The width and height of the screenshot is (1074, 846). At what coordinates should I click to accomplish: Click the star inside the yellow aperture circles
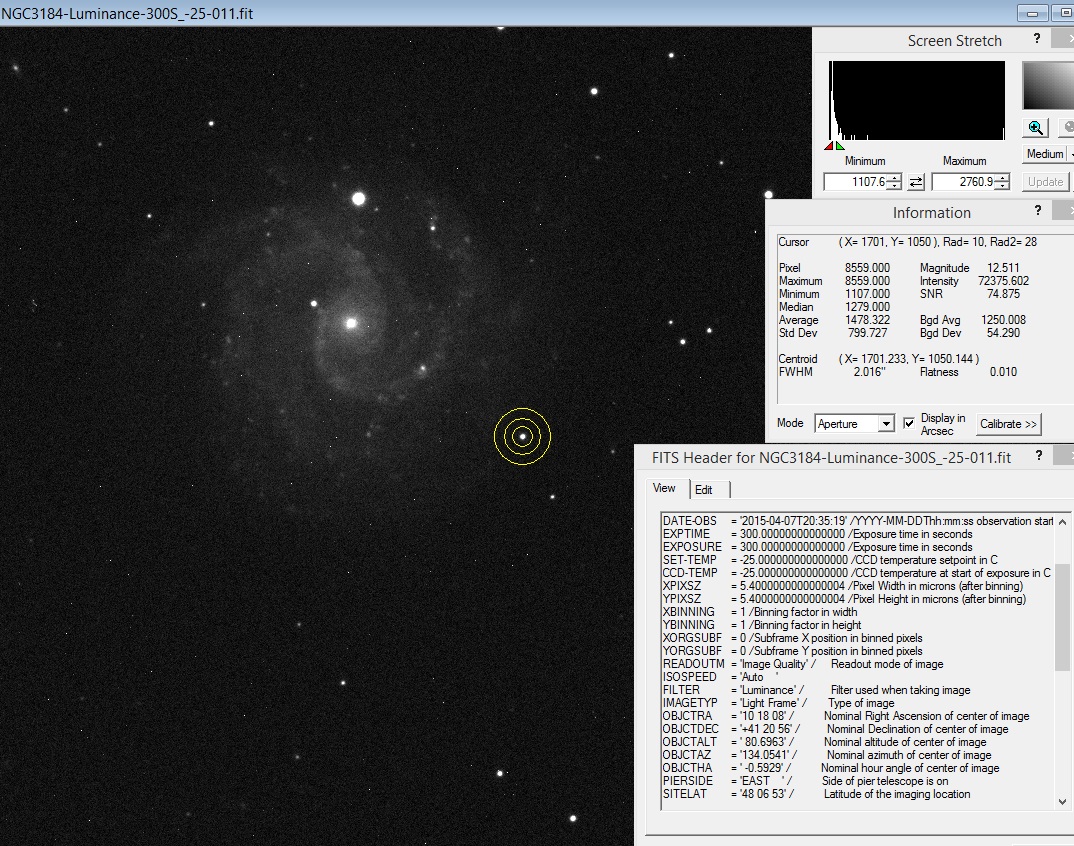[x=521, y=437]
